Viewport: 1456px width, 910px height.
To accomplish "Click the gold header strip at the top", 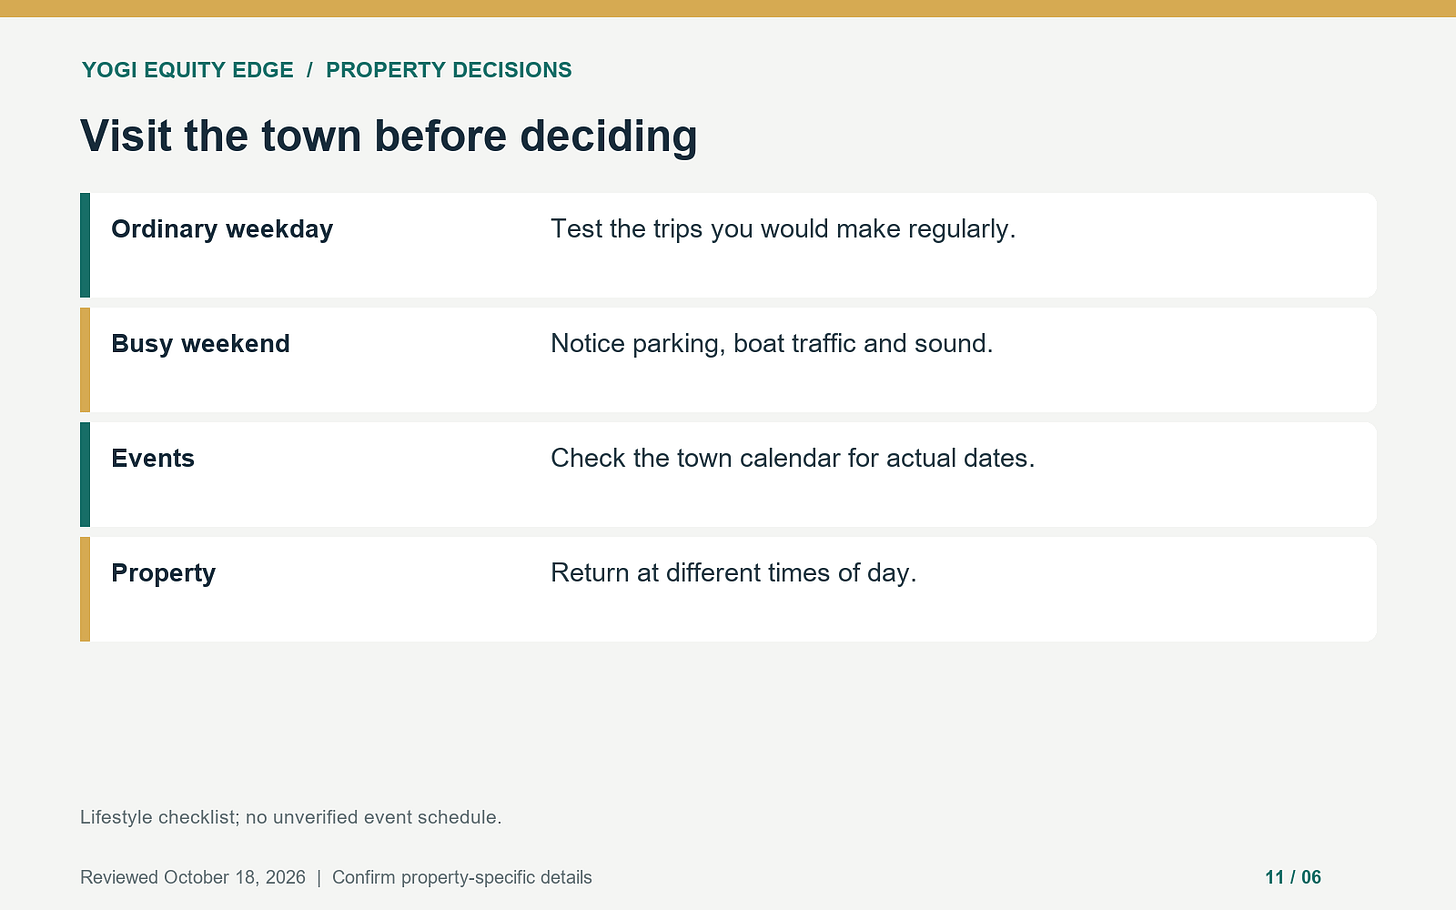I will coord(728,8).
